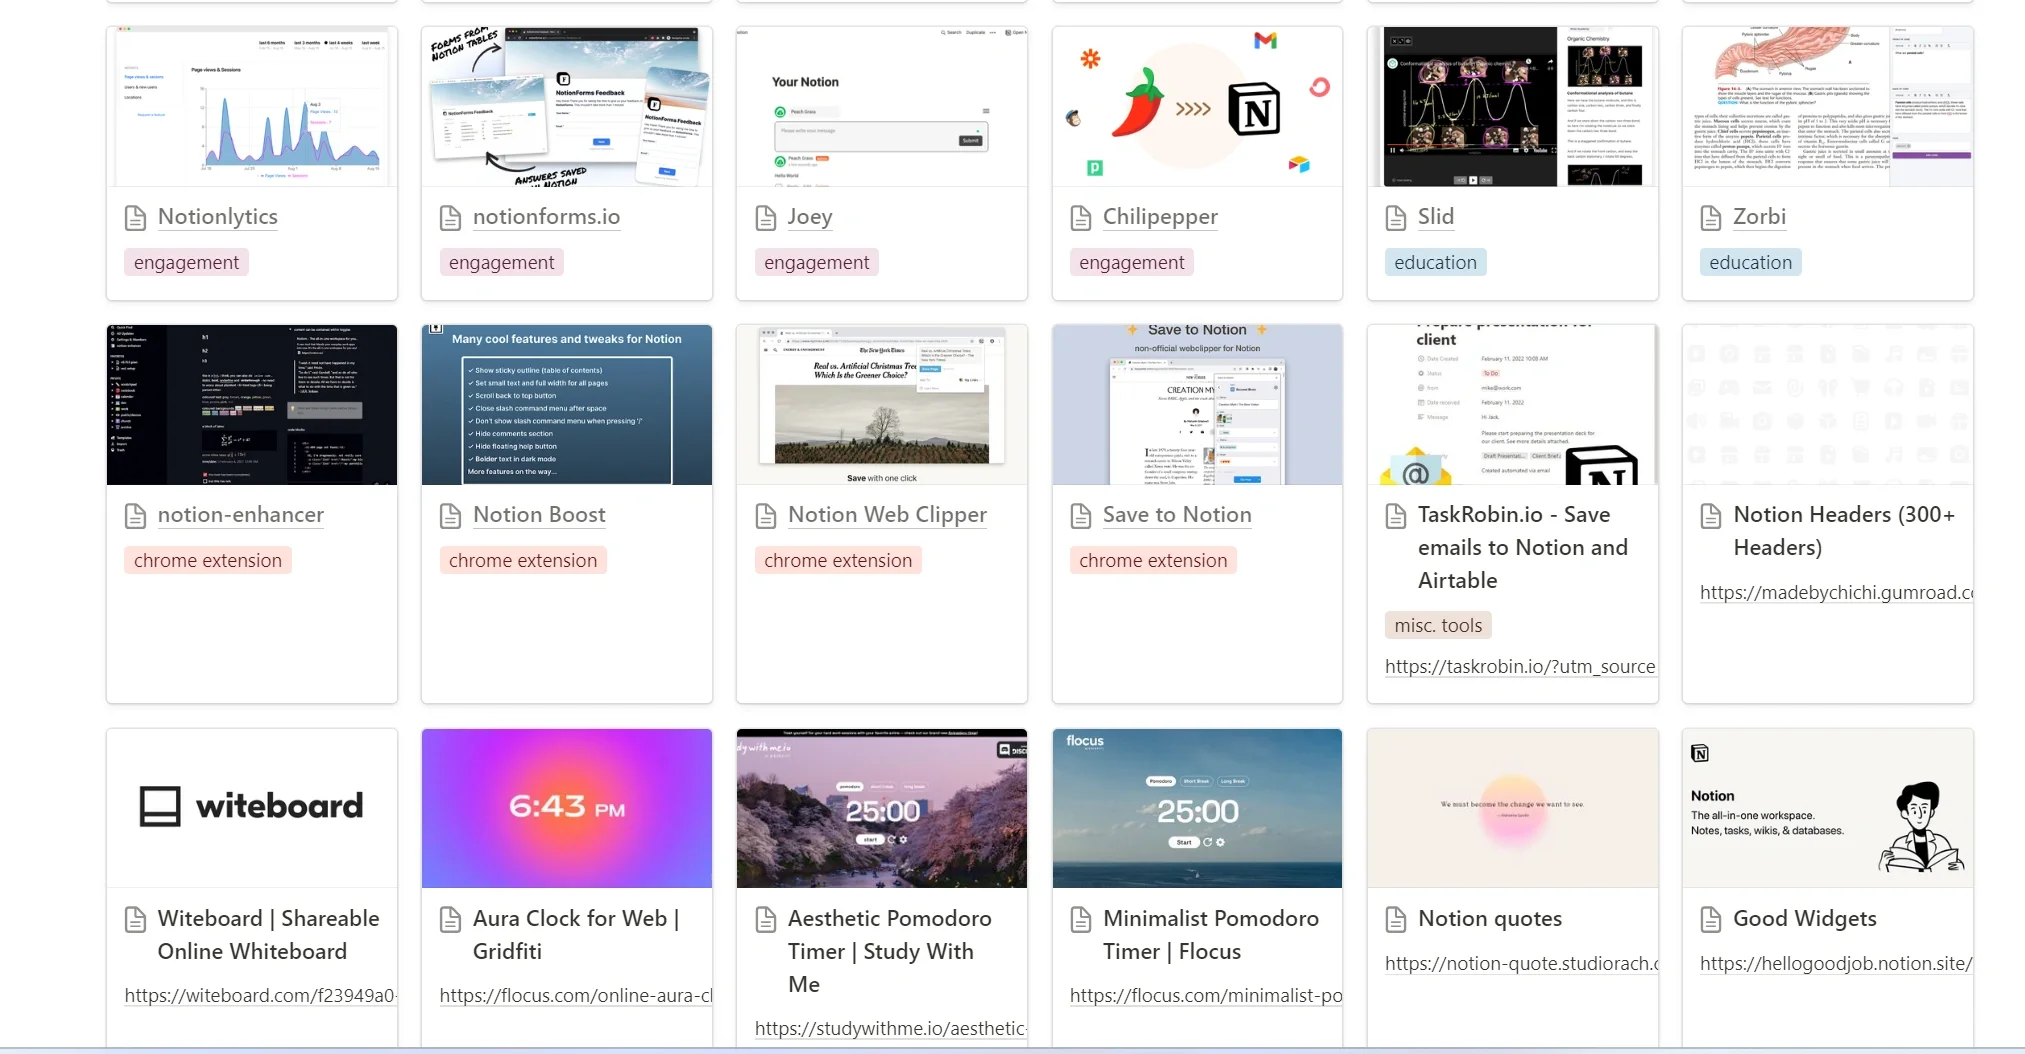Click the page icon beside Notion quotes
Screen dimensions: 2025x1054
point(1396,920)
